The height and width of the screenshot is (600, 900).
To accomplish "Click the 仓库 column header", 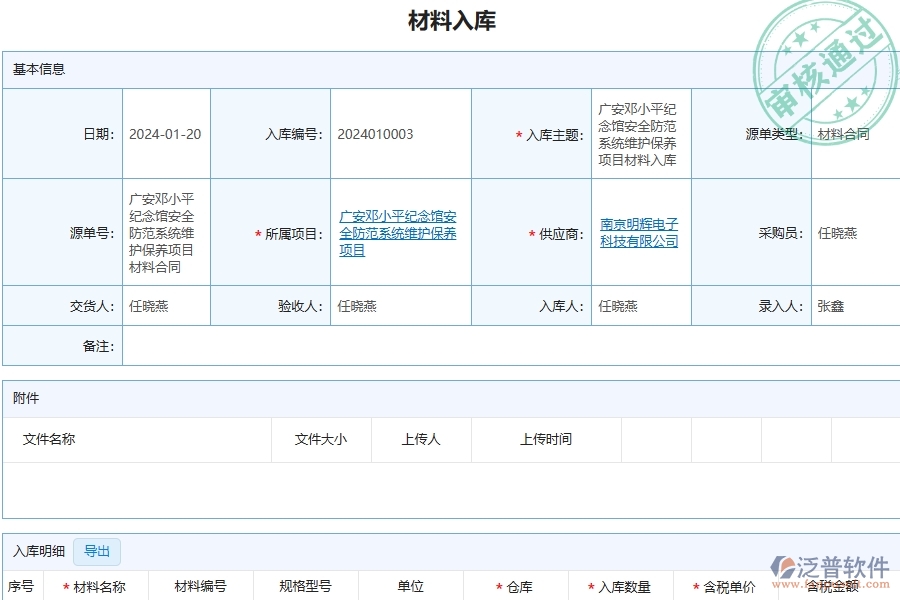I will (519, 587).
